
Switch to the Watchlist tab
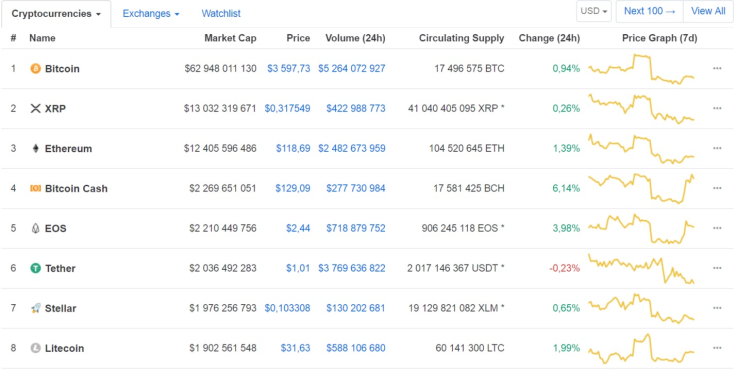[x=221, y=14]
